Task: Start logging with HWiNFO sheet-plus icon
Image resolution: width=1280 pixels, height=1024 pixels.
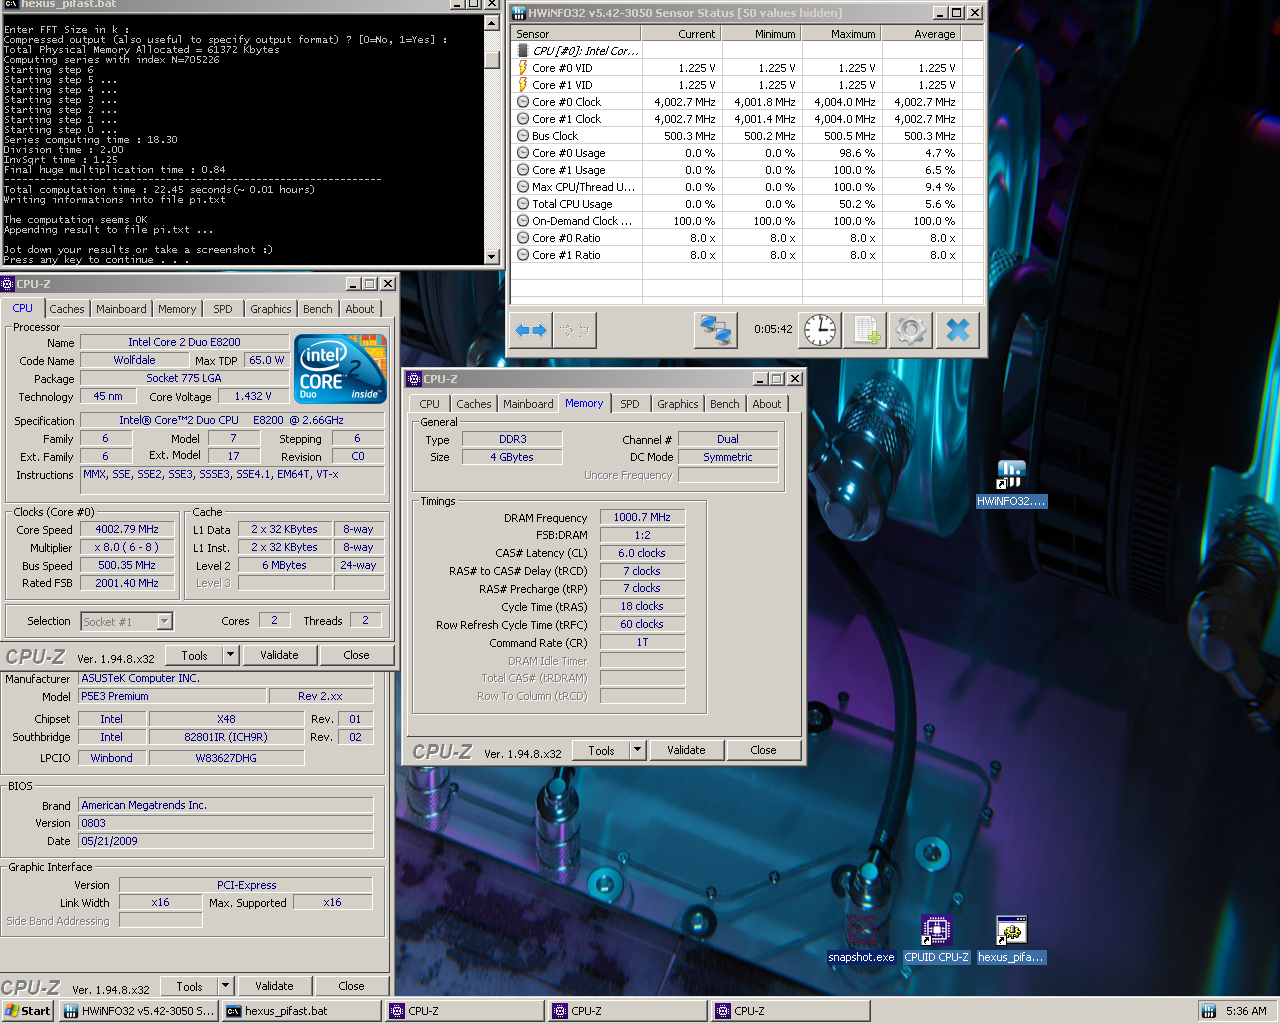Action: click(865, 329)
